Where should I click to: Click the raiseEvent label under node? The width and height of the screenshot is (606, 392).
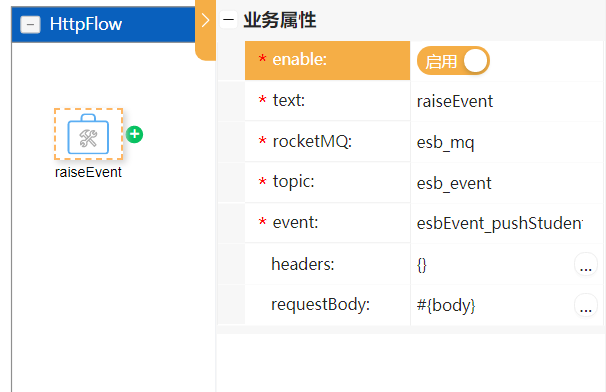pyautogui.click(x=88, y=172)
